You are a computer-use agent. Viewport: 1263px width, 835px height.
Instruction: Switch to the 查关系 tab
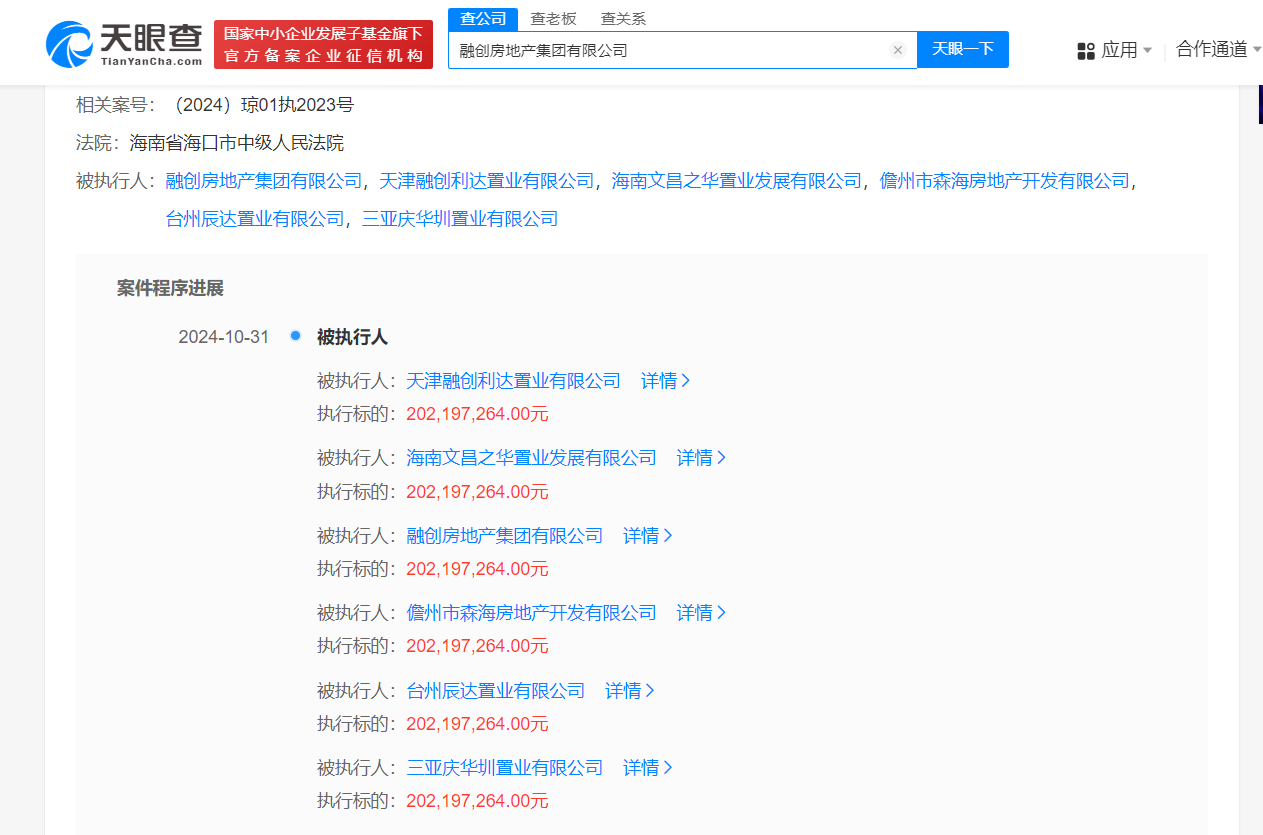pyautogui.click(x=623, y=18)
